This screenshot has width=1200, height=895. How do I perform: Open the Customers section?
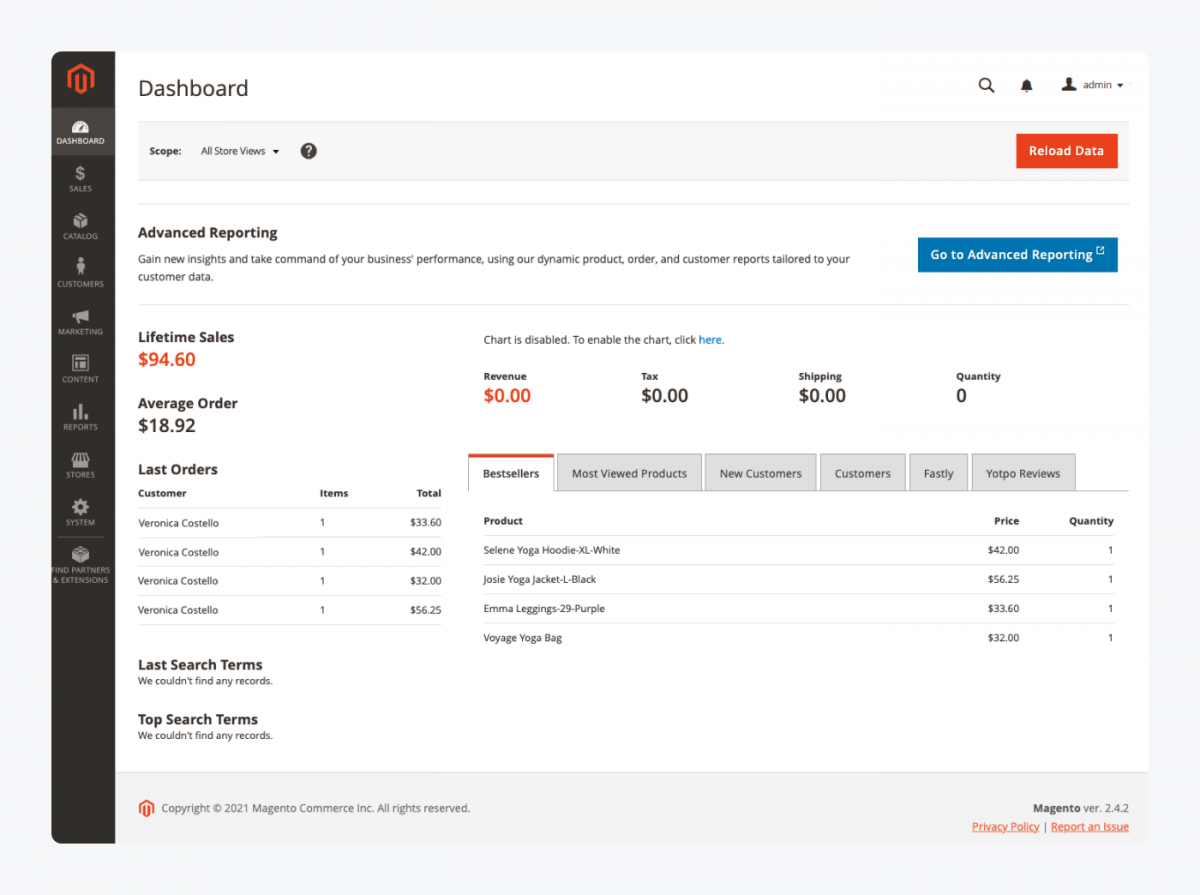pyautogui.click(x=80, y=274)
